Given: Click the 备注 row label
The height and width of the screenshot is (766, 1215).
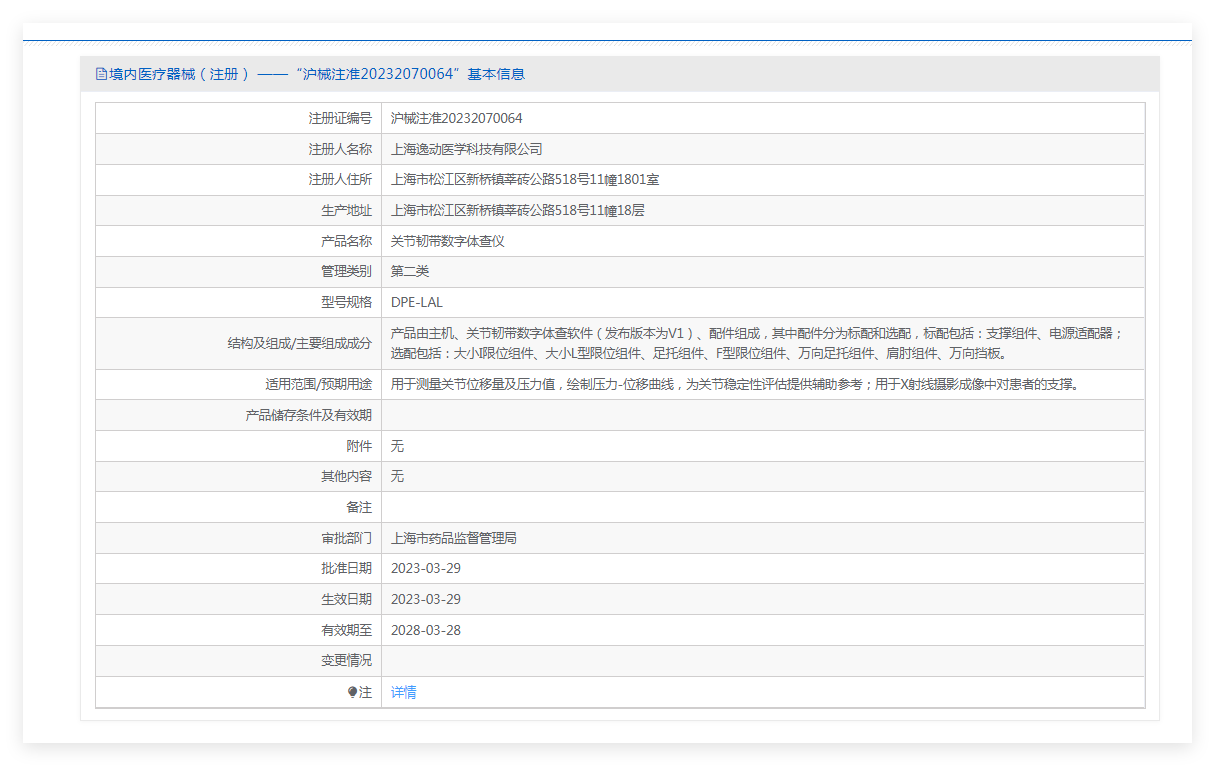Looking at the screenshot, I should click(x=359, y=507).
